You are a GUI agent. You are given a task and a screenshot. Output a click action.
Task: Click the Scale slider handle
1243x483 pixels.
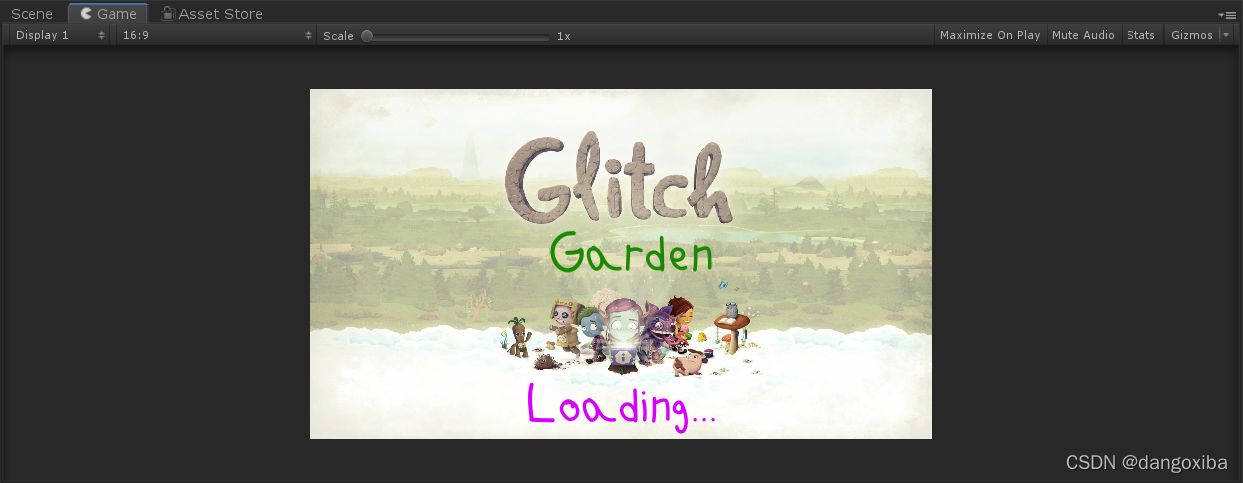367,35
